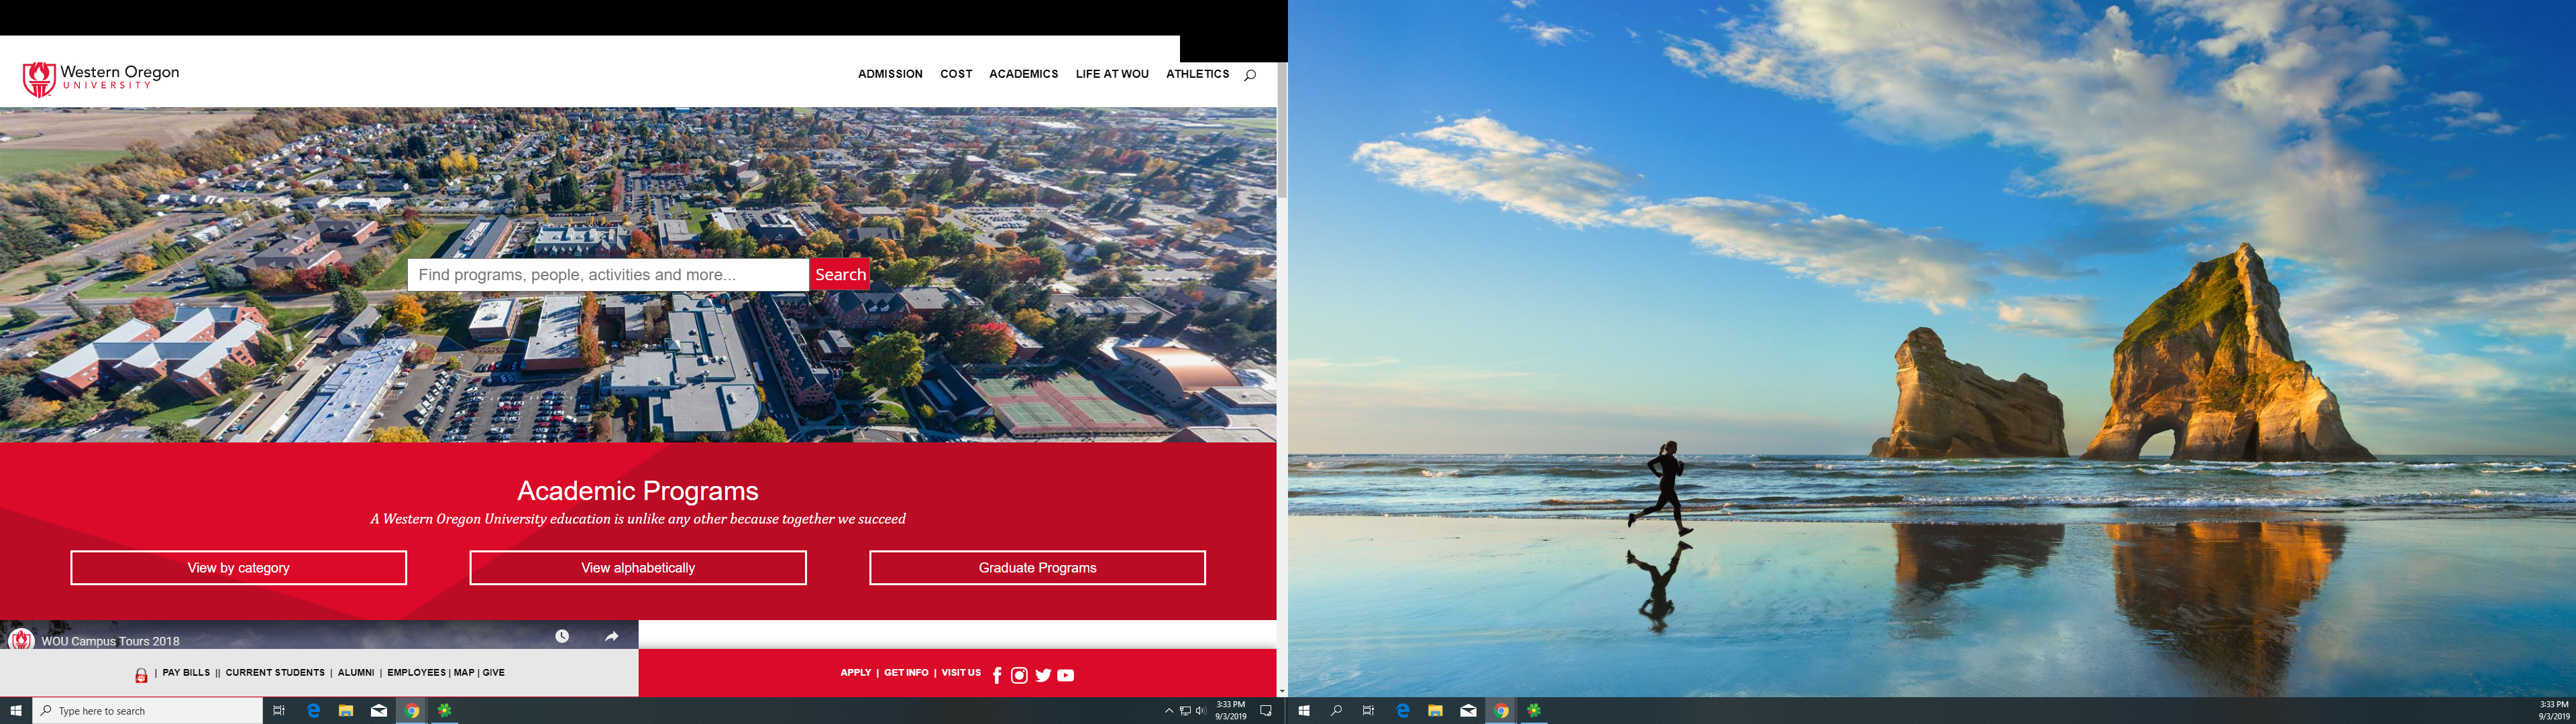Viewport: 2576px width, 724px height.
Task: Follow the PAY BILLS link
Action: pyautogui.click(x=186, y=673)
